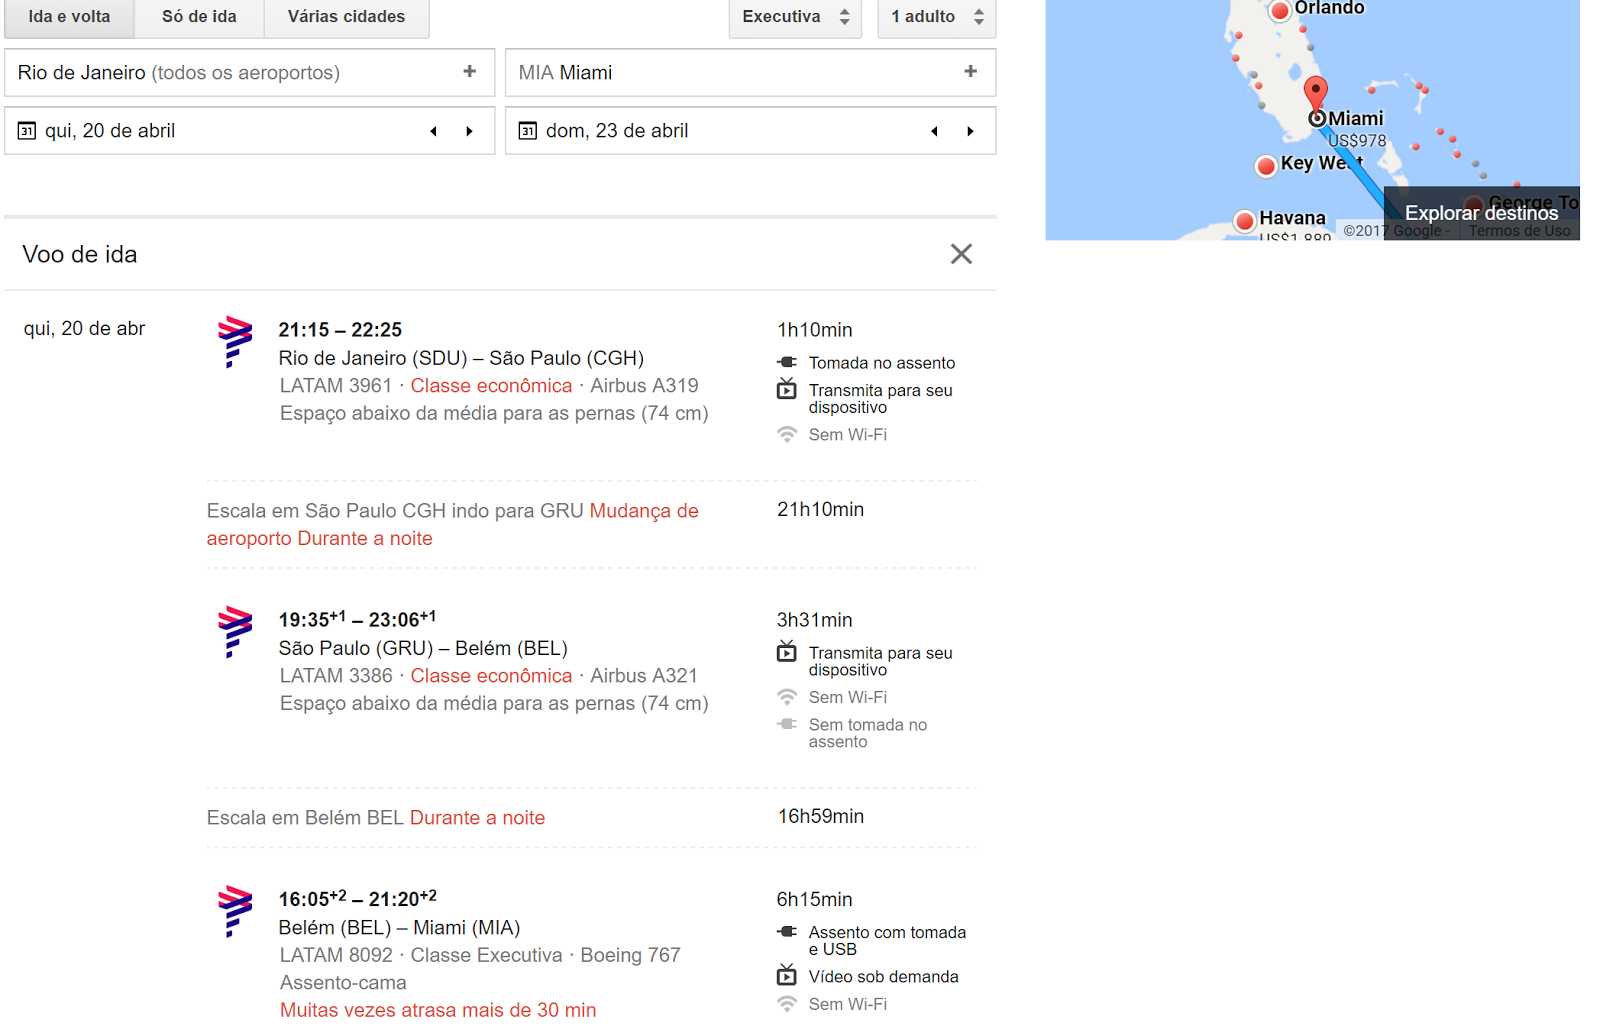Click the '16h59min' layover duration
1600x1026 pixels.
point(820,816)
